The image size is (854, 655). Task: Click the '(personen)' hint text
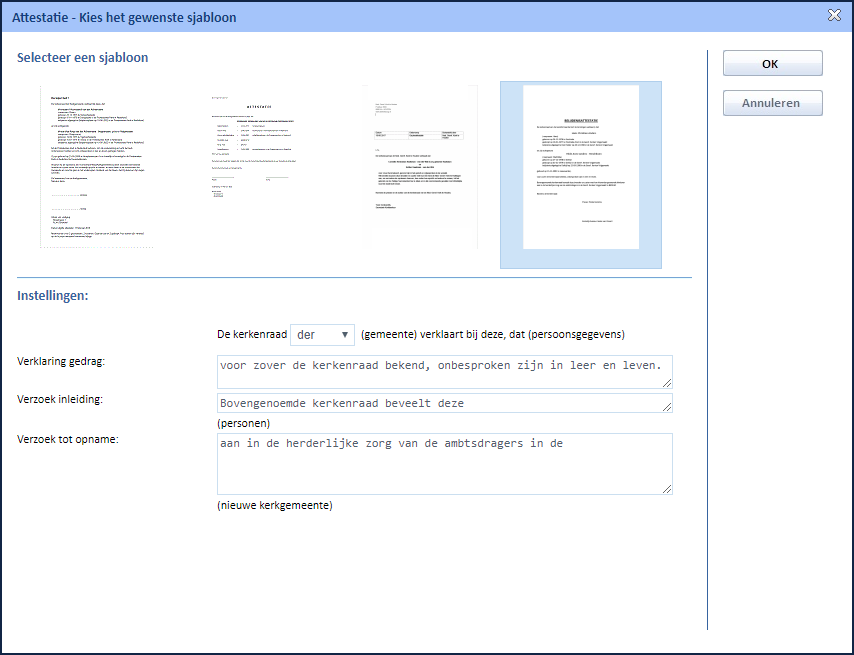point(243,424)
